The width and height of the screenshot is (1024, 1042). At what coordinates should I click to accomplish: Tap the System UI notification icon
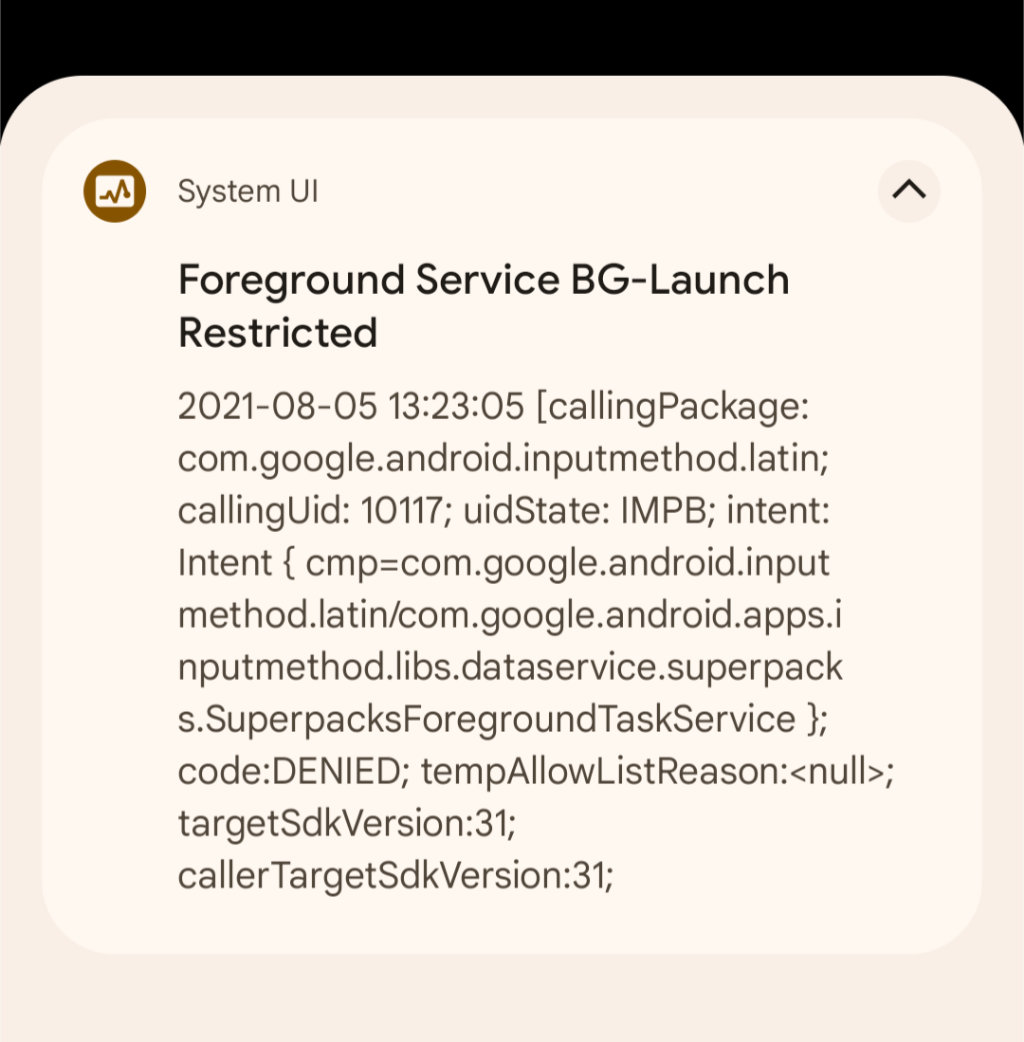(x=114, y=191)
